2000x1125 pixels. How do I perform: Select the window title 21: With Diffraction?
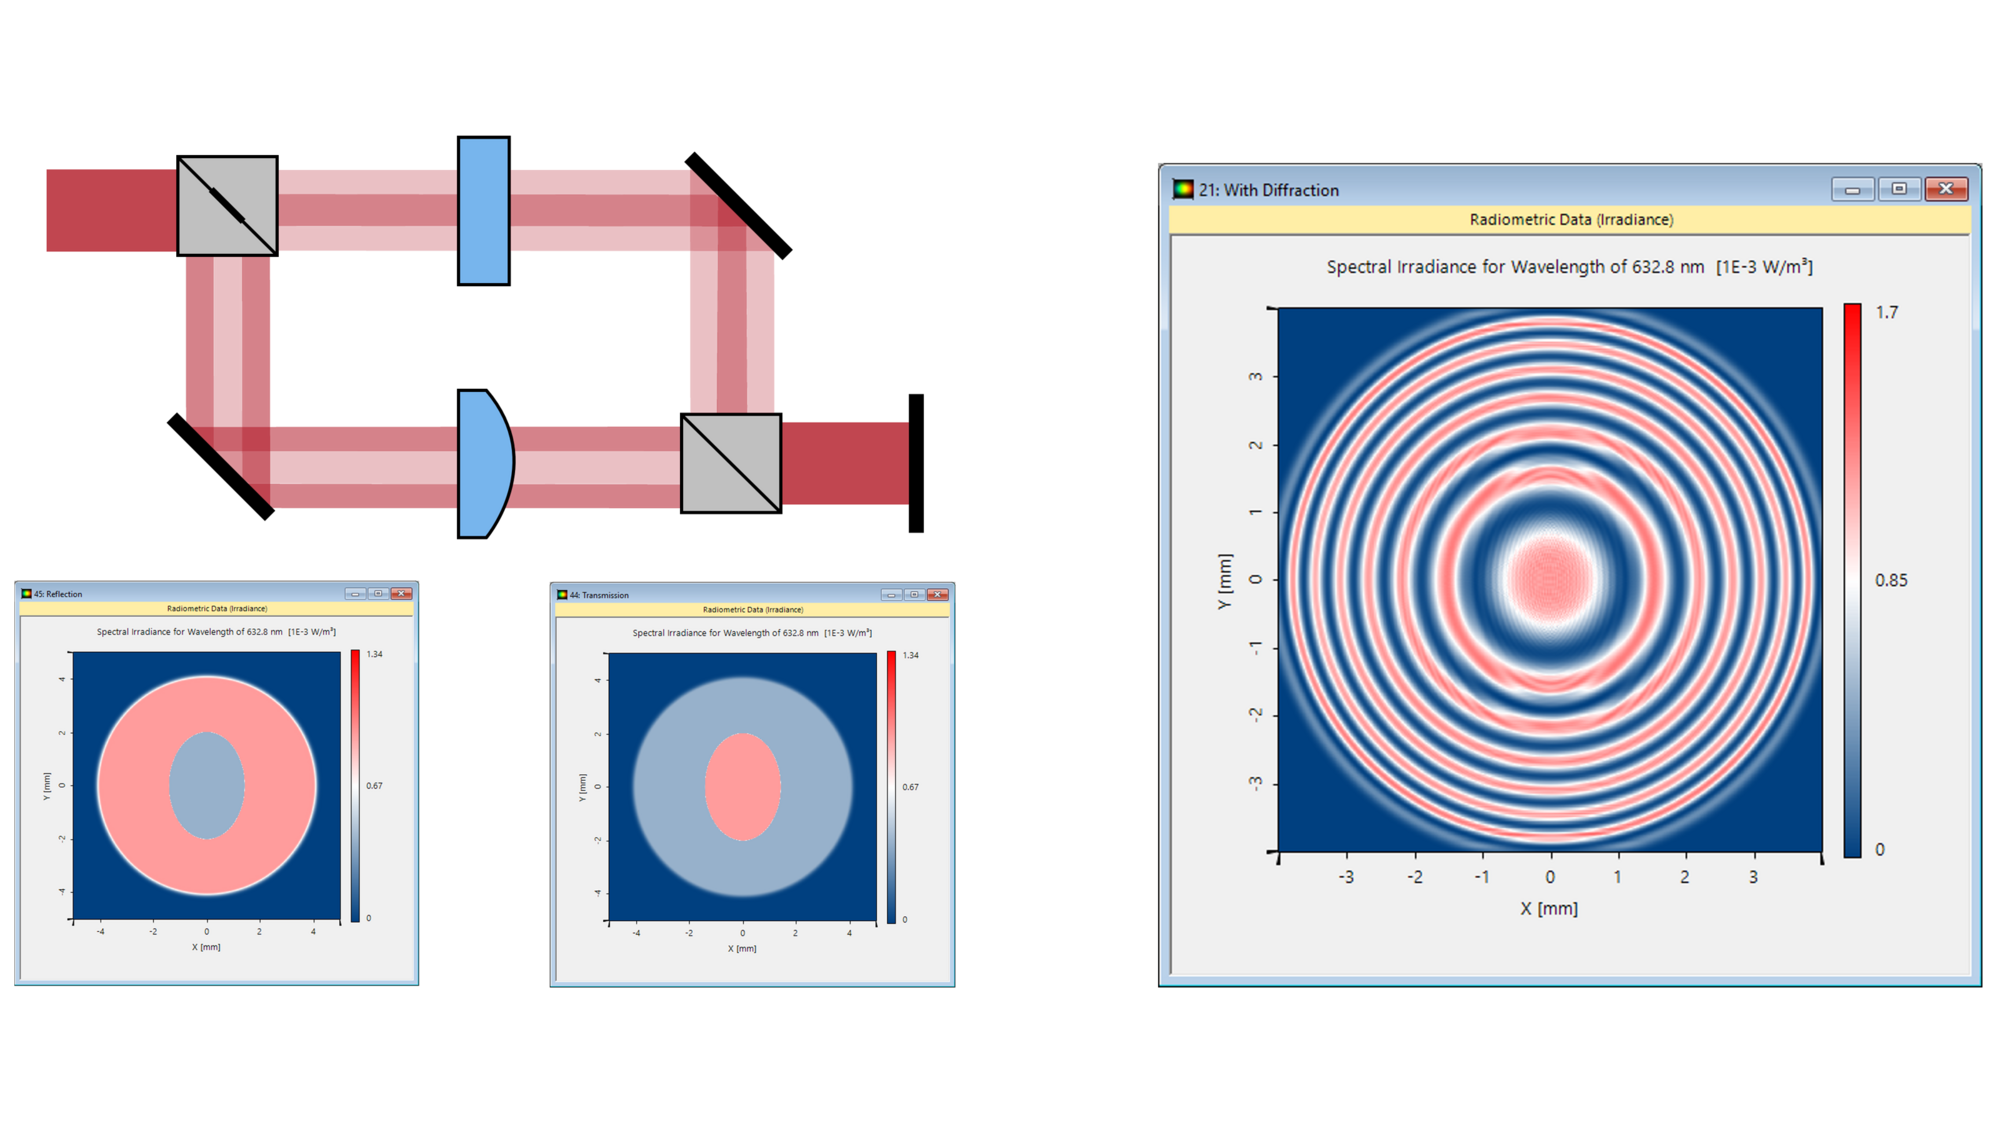pos(1268,189)
